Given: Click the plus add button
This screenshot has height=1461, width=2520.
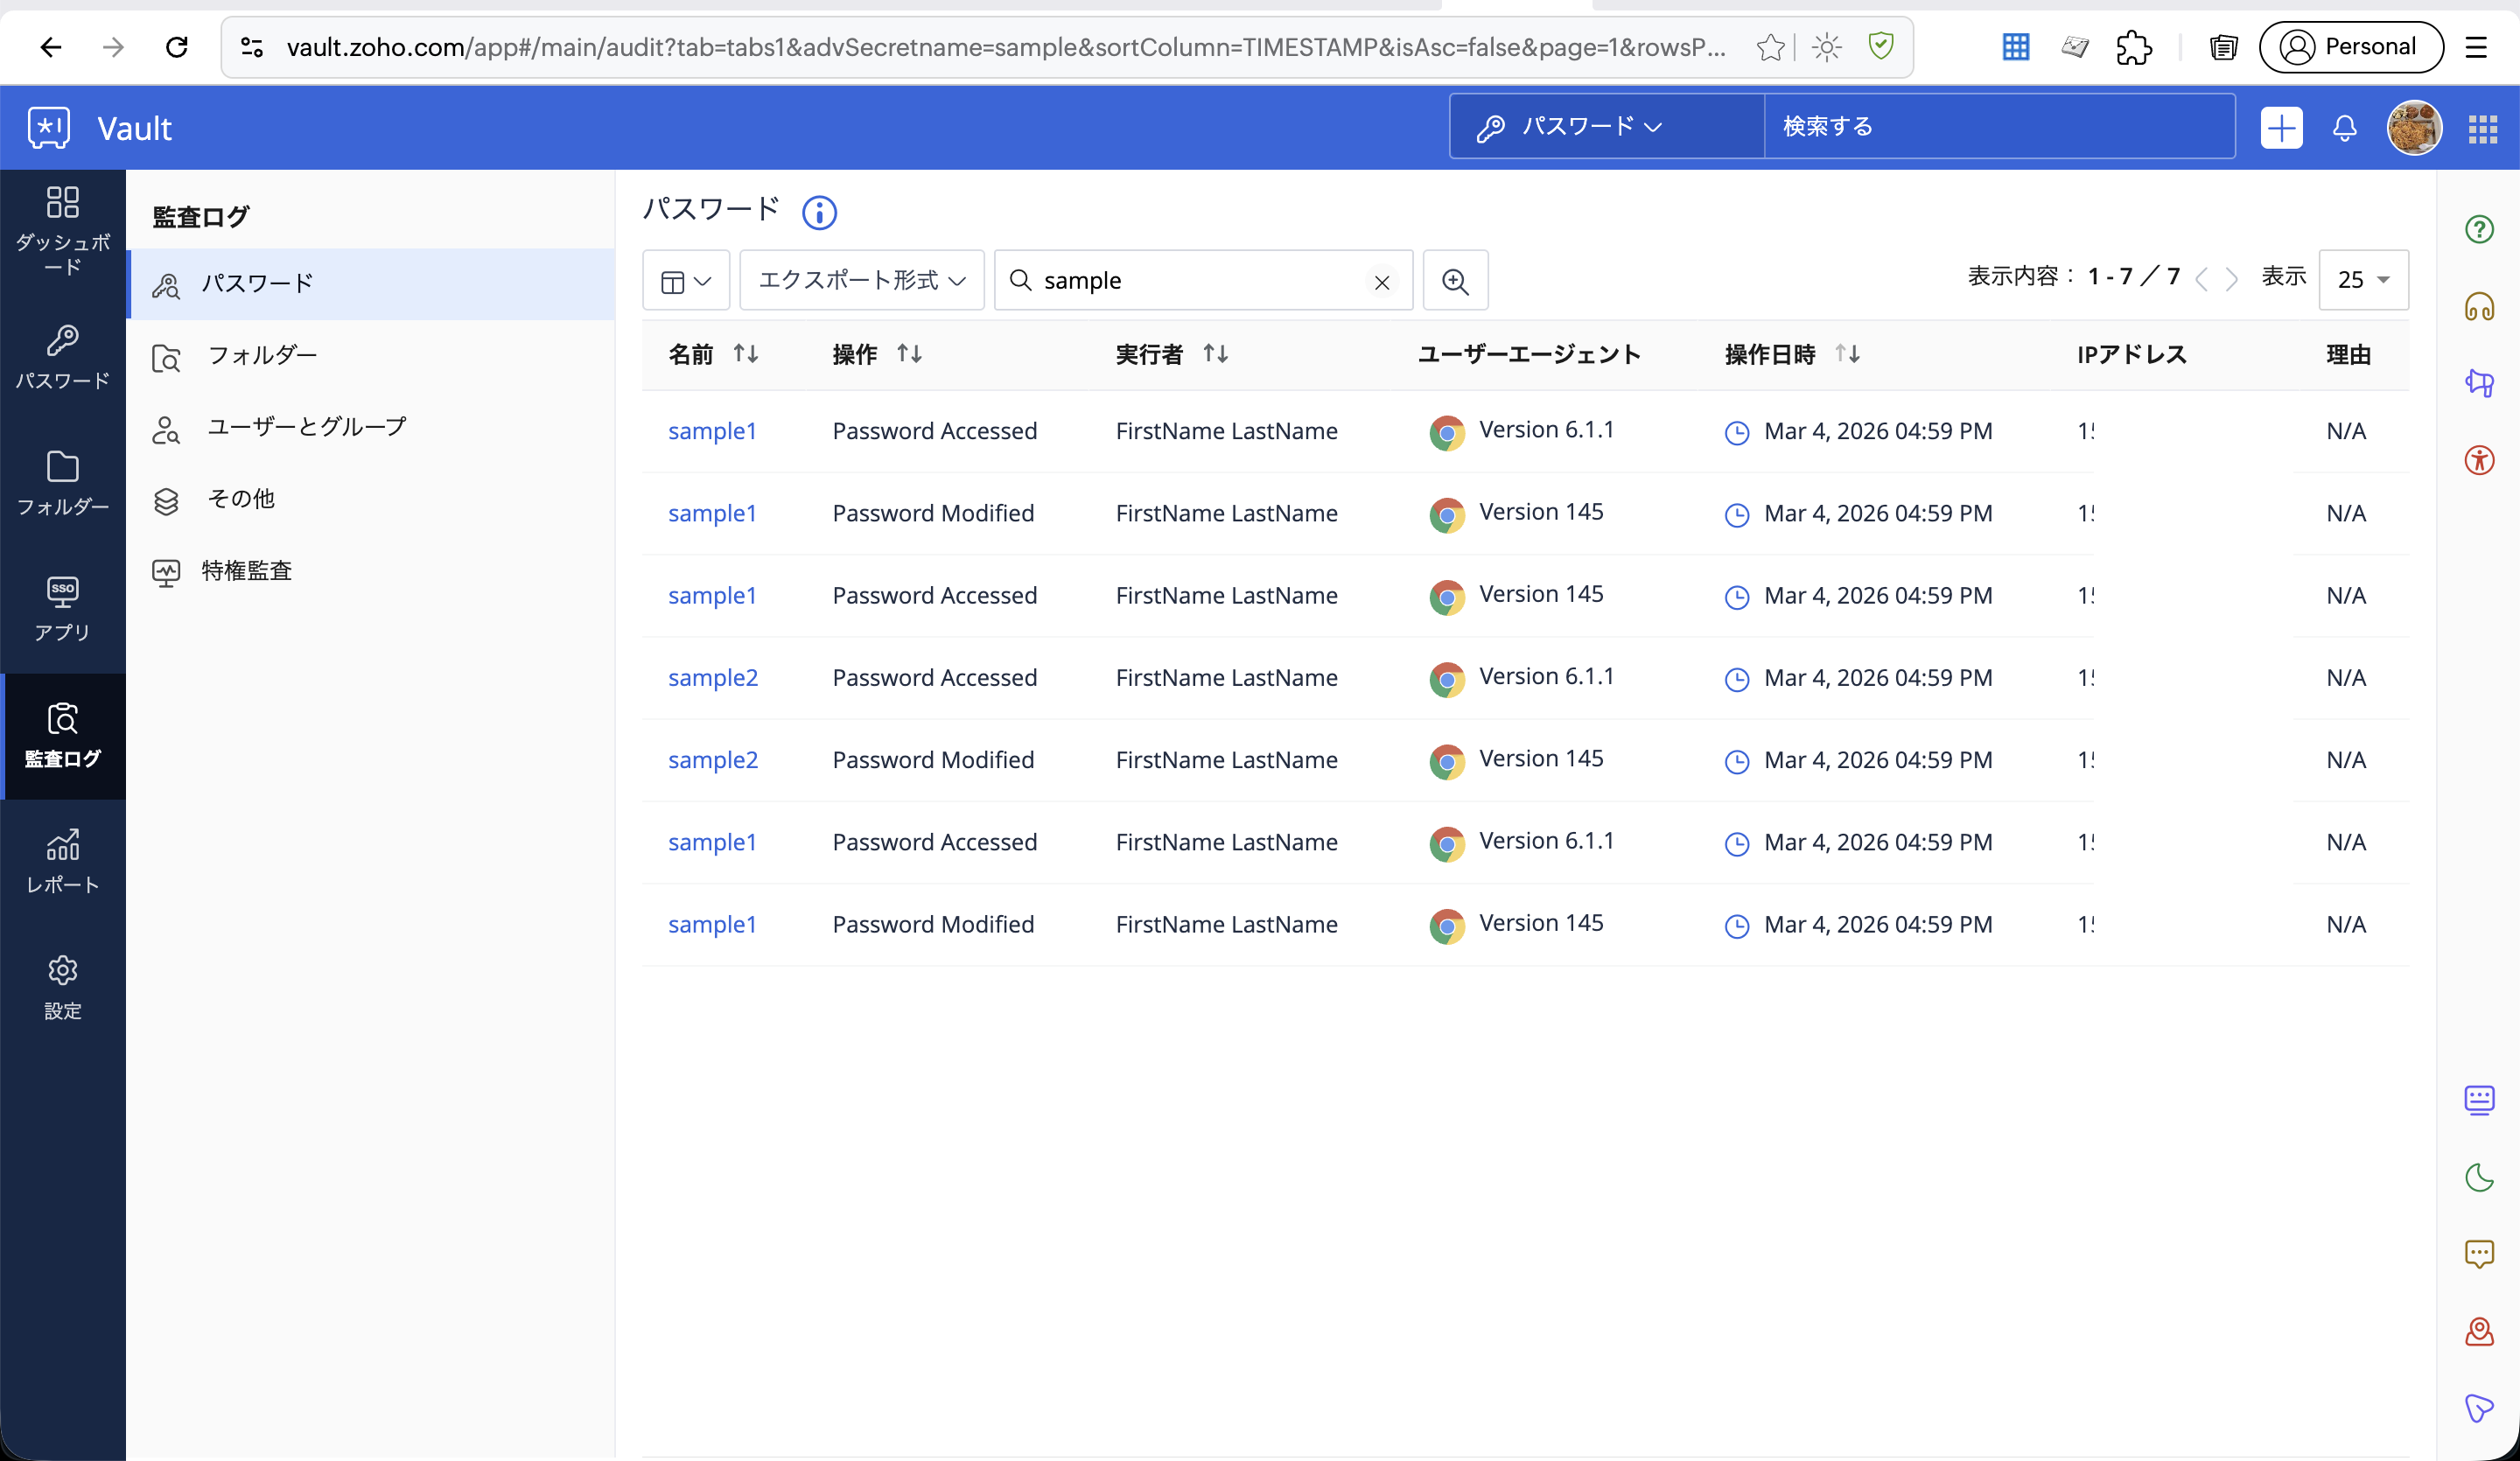Looking at the screenshot, I should pyautogui.click(x=2281, y=128).
